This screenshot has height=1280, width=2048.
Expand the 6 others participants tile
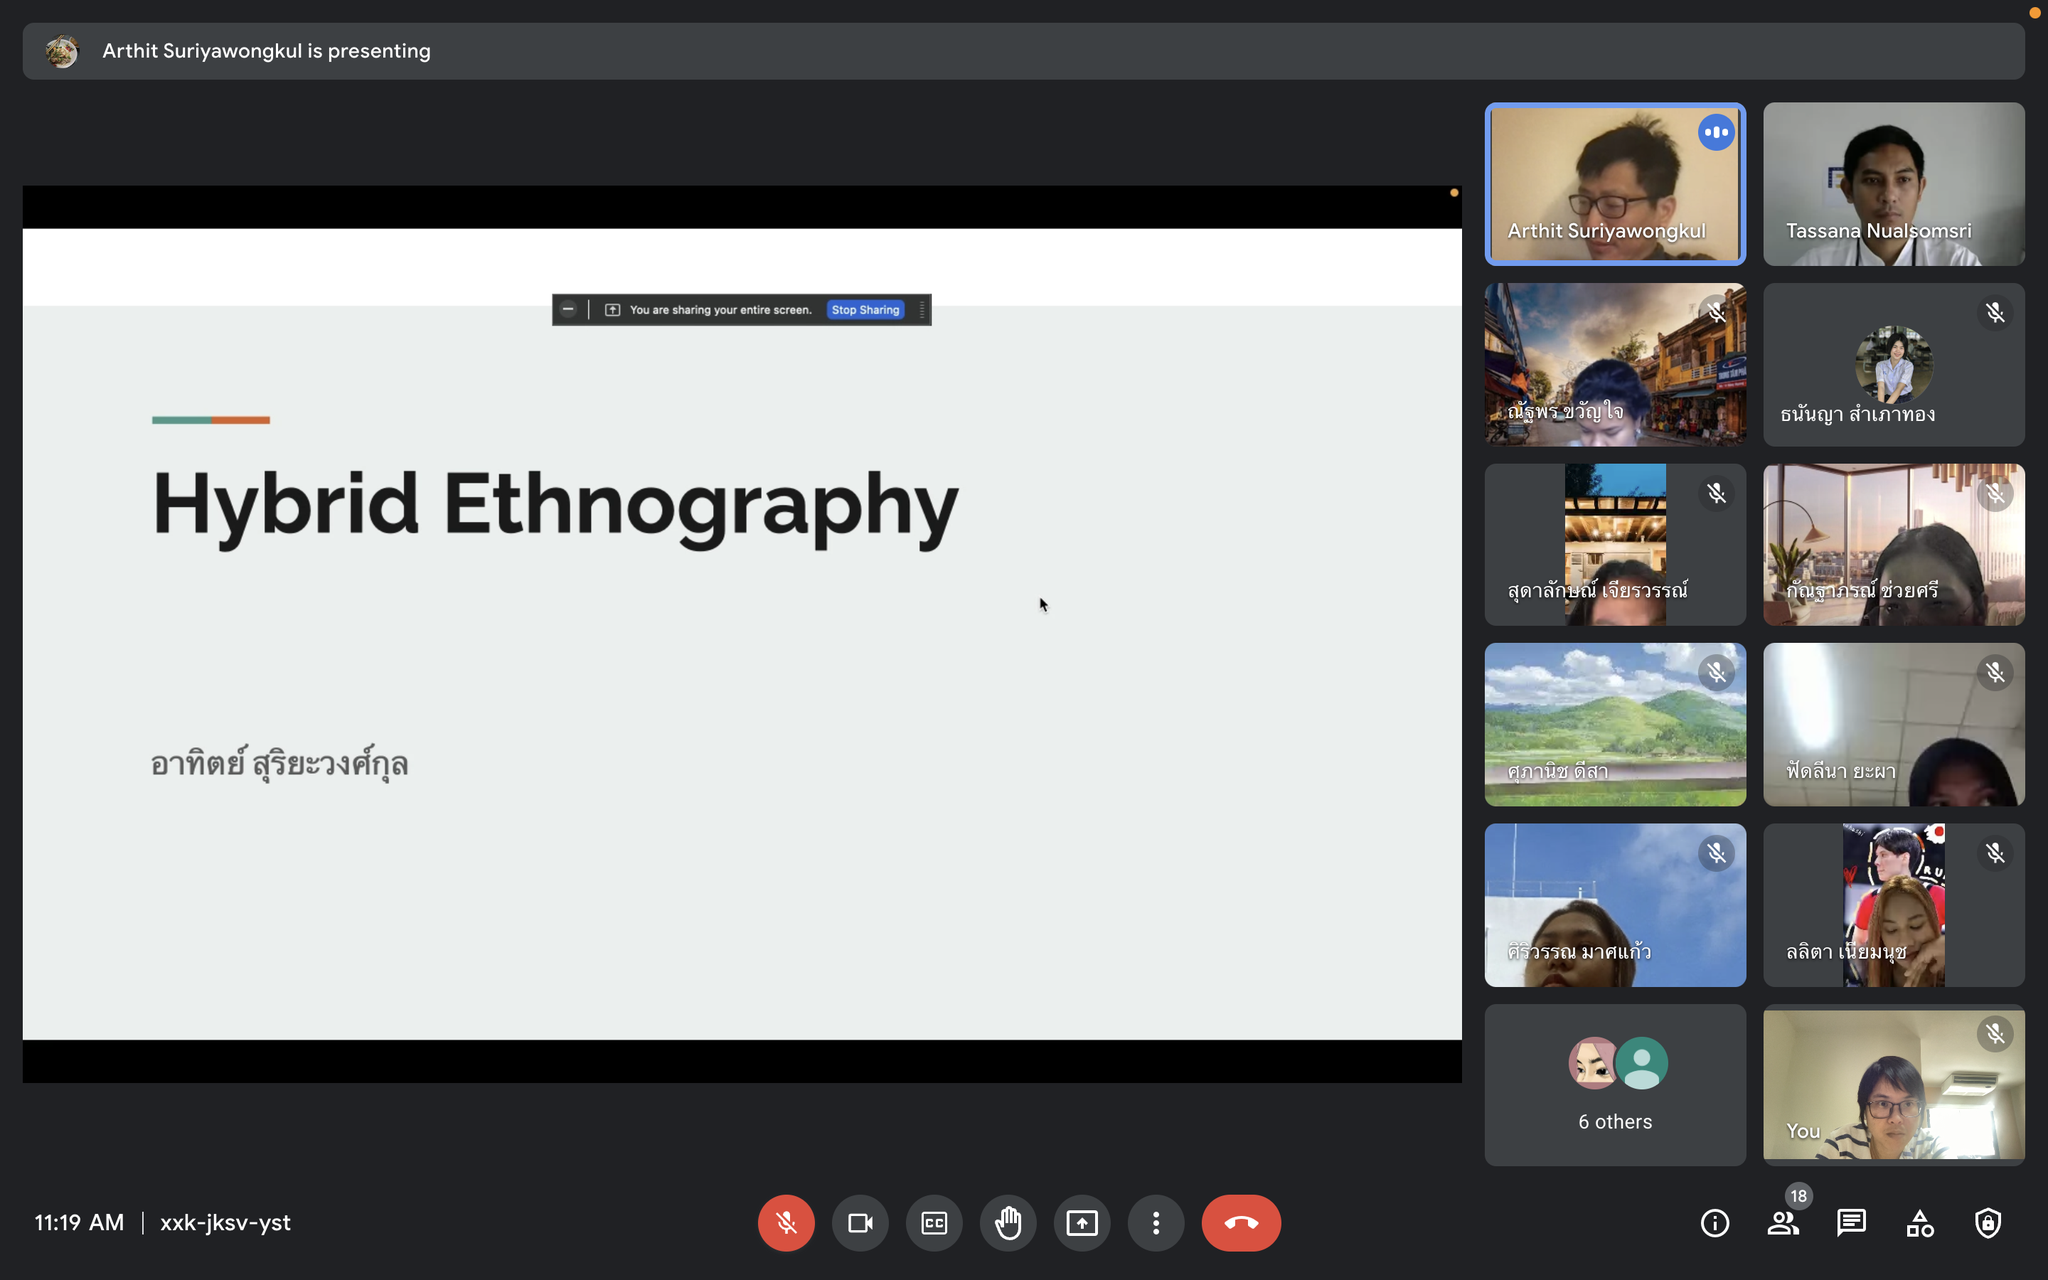pyautogui.click(x=1615, y=1085)
